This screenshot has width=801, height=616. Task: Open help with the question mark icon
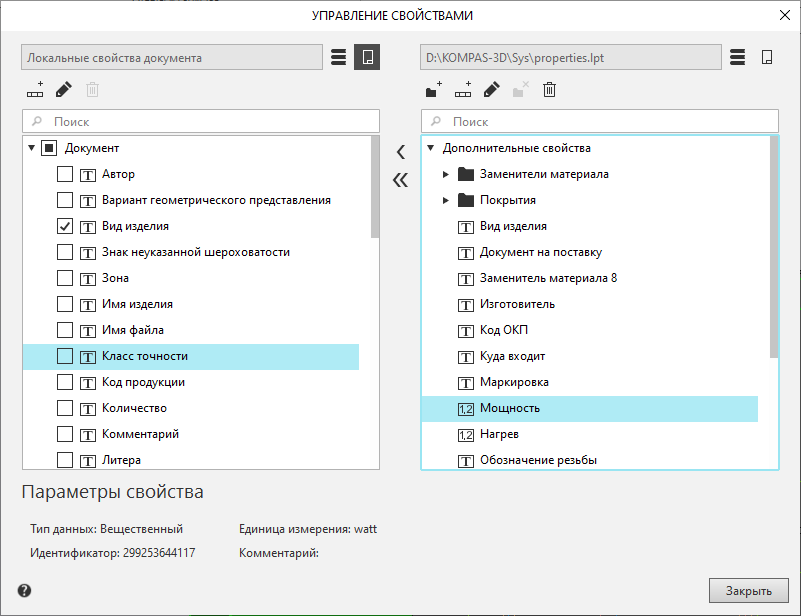[x=24, y=590]
